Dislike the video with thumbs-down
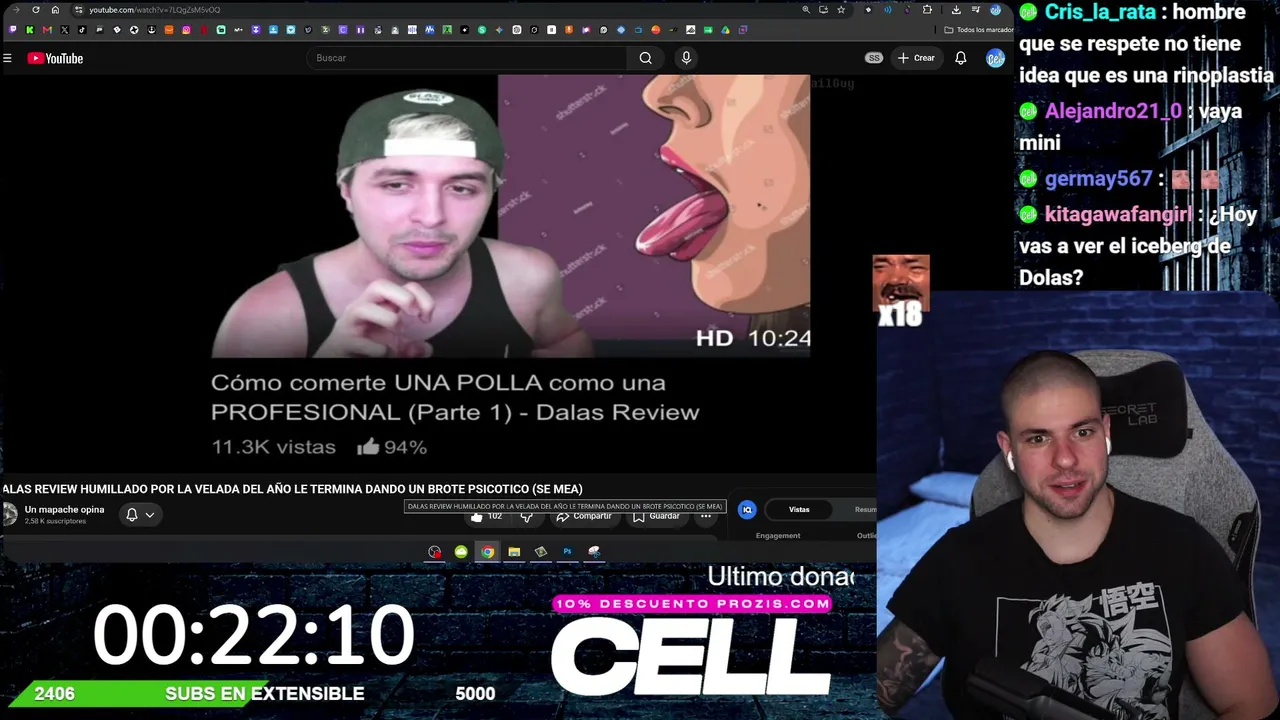The width and height of the screenshot is (1280, 720). [x=527, y=516]
